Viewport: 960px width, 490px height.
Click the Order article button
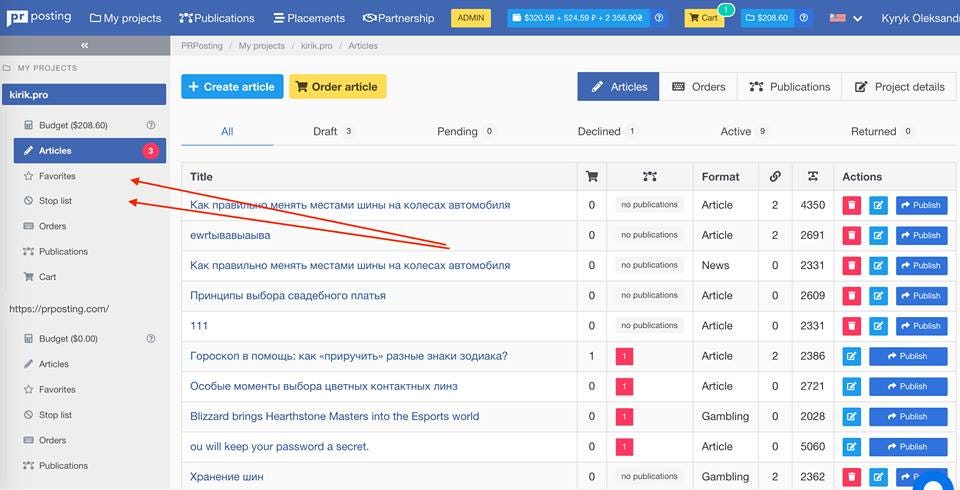pyautogui.click(x=337, y=86)
